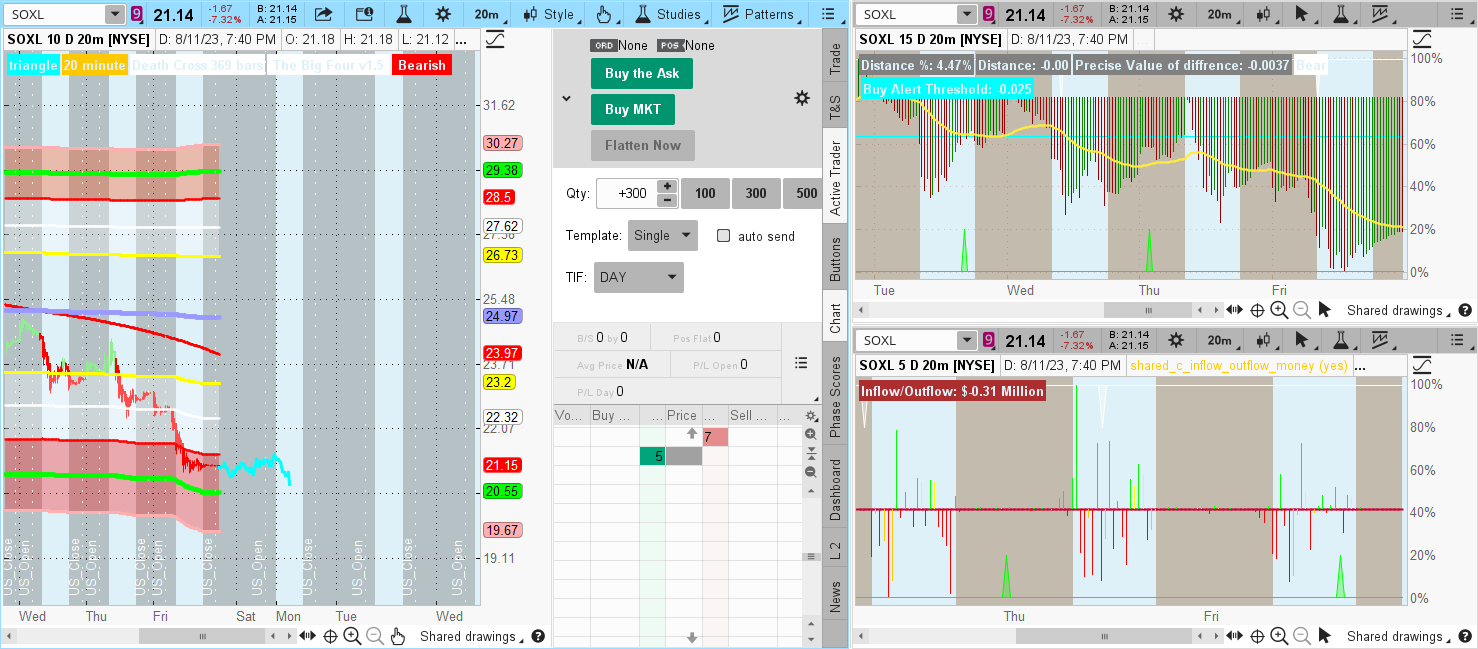
Task: Toggle the price scale curve icon in left chart
Action: [494, 39]
